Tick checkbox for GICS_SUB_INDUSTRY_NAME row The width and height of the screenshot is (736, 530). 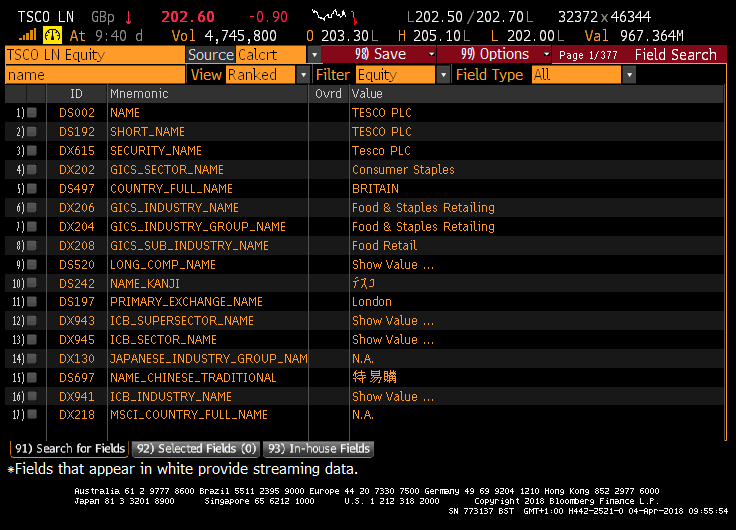32,245
